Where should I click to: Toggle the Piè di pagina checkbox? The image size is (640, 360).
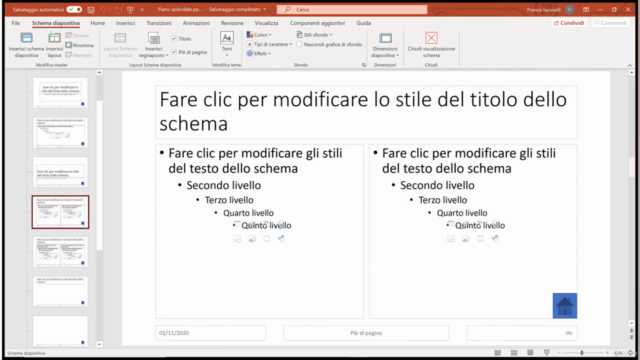(x=174, y=52)
